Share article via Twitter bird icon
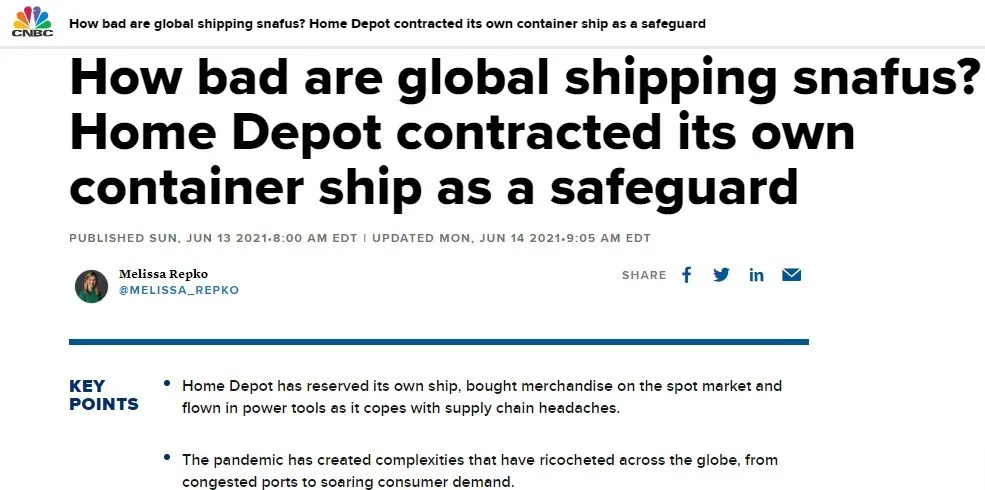The height and width of the screenshot is (490, 985). click(x=721, y=275)
